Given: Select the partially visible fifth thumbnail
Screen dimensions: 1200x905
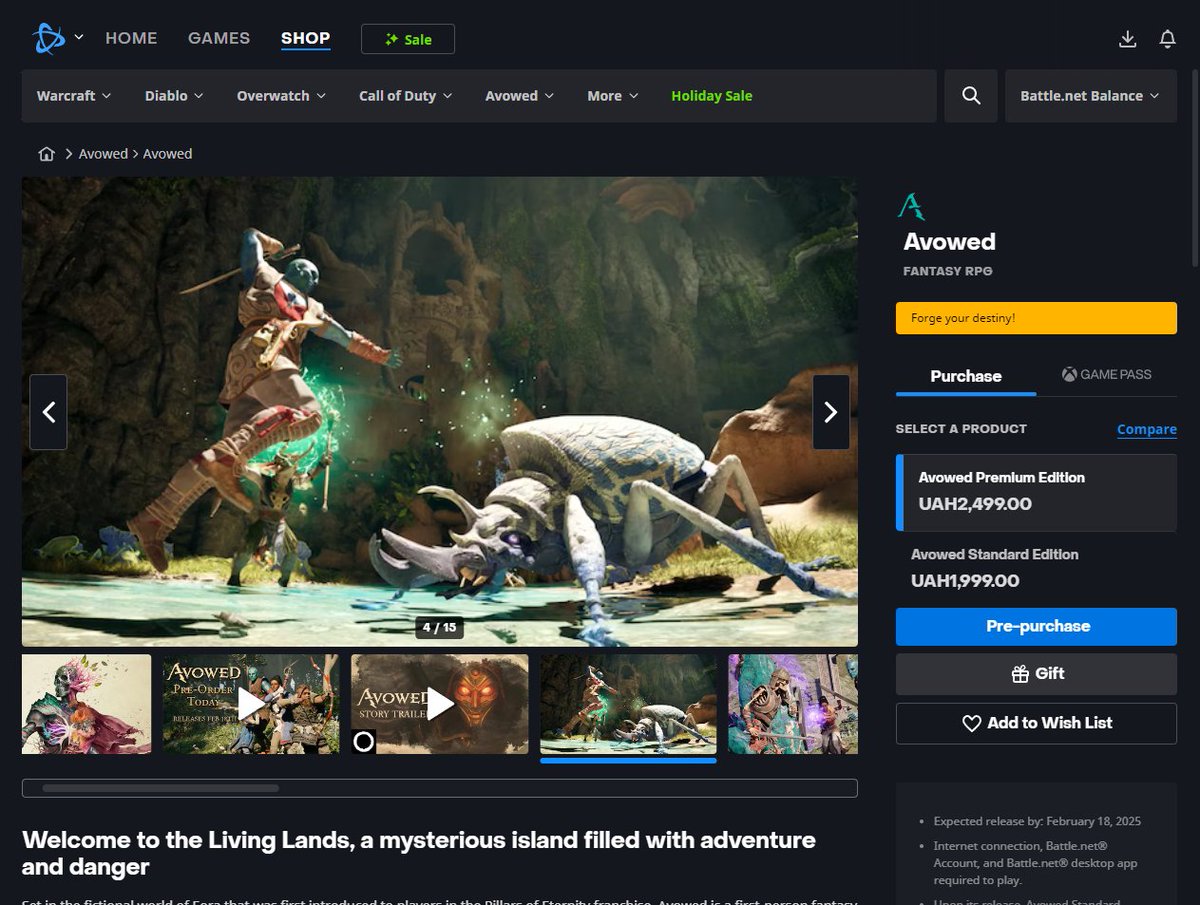Looking at the screenshot, I should click(793, 704).
